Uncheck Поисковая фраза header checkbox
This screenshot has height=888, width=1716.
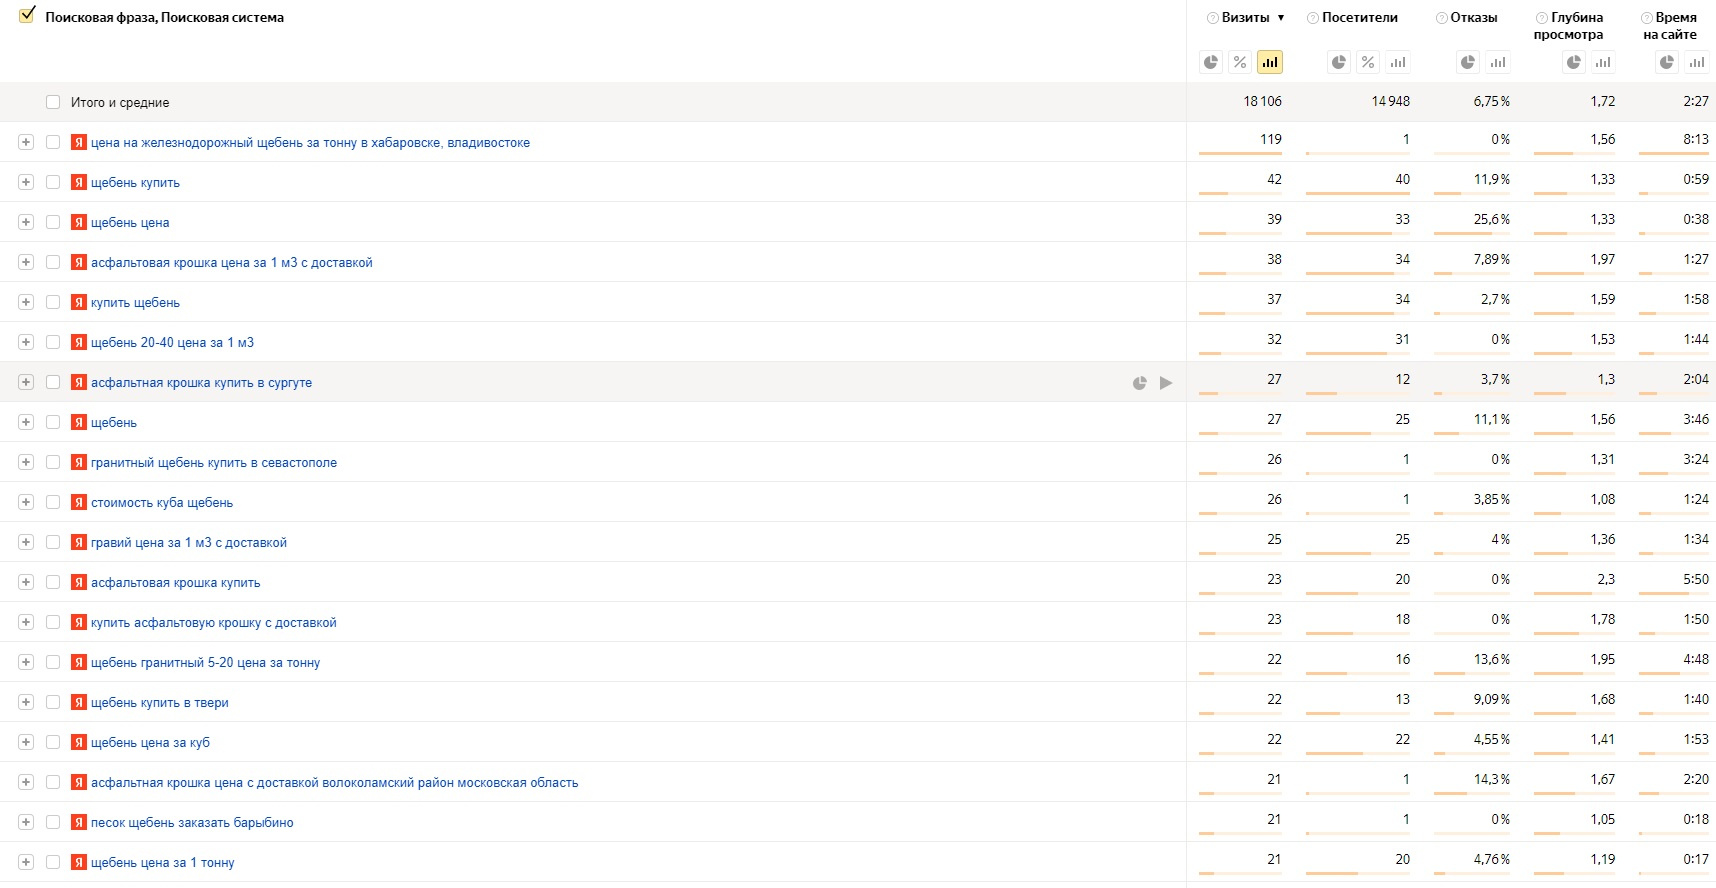(x=28, y=16)
